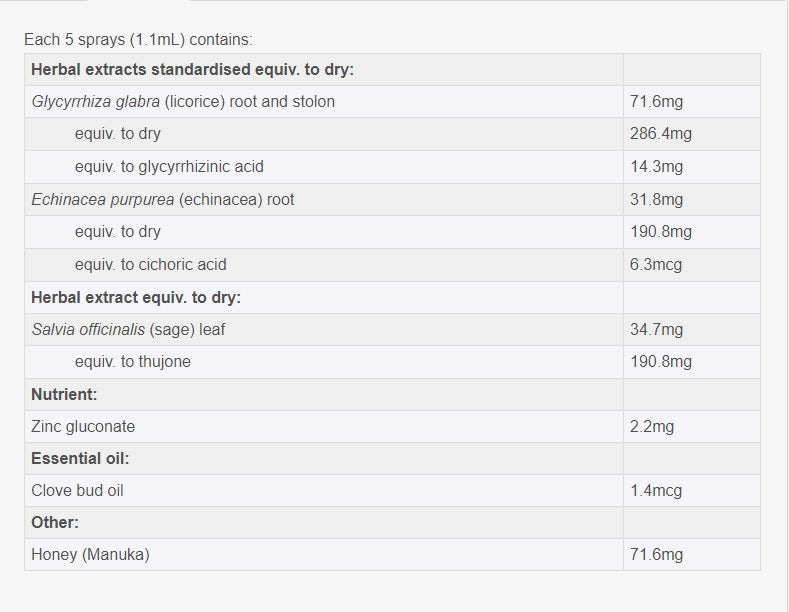Select the "Herbal extracts standardised equiv. to dry" header row

pos(193,70)
